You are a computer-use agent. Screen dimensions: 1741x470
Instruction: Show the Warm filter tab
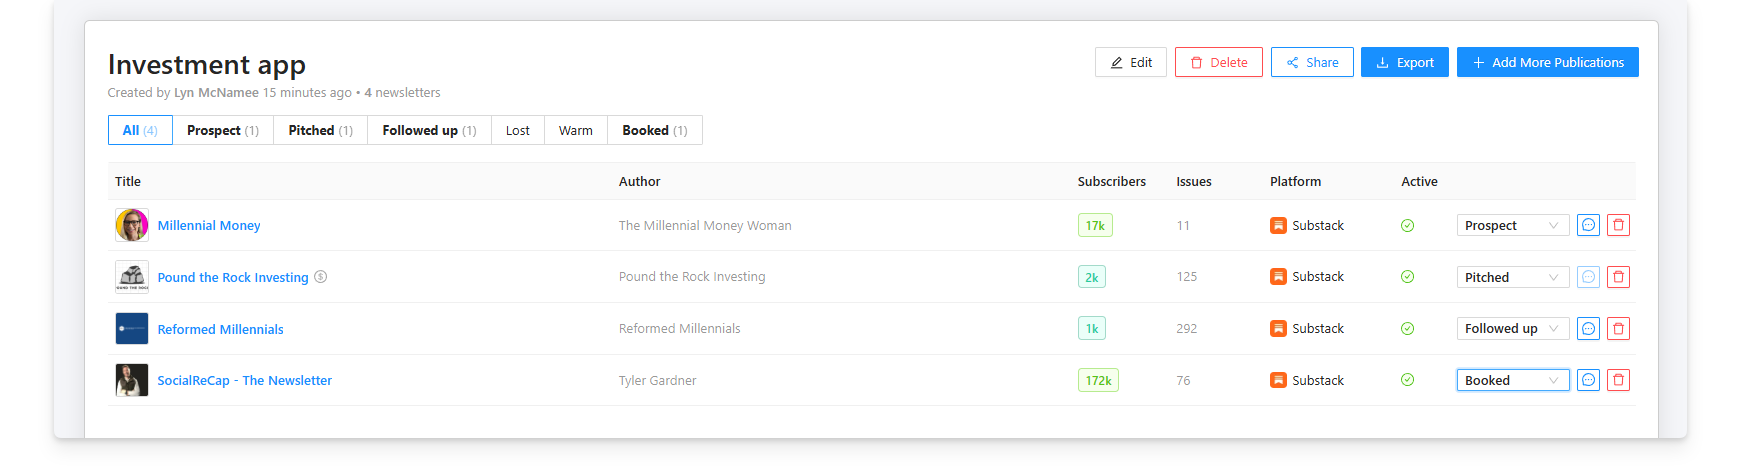pos(575,130)
